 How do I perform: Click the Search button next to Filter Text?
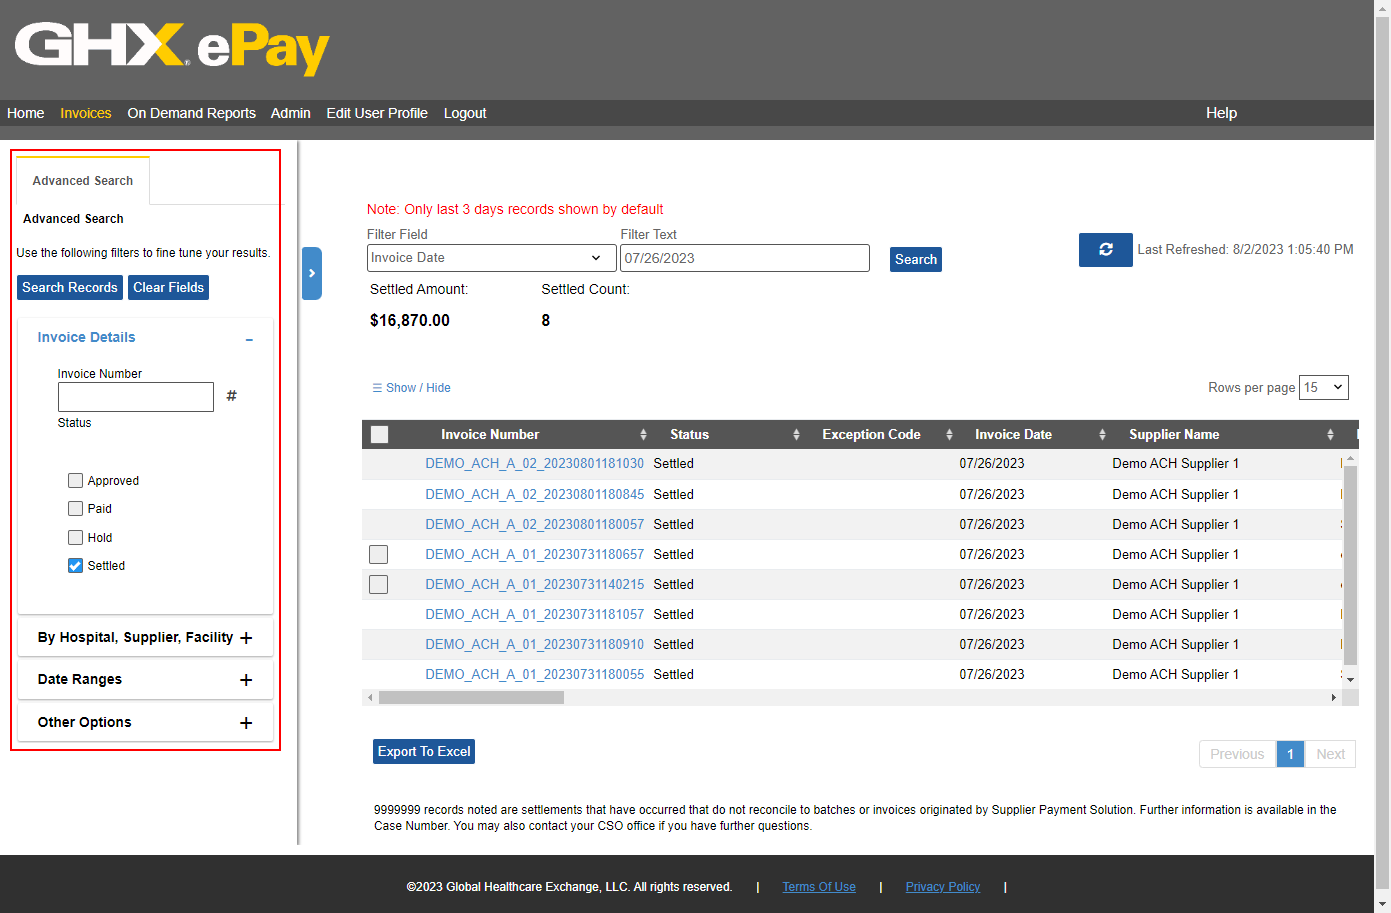point(916,260)
